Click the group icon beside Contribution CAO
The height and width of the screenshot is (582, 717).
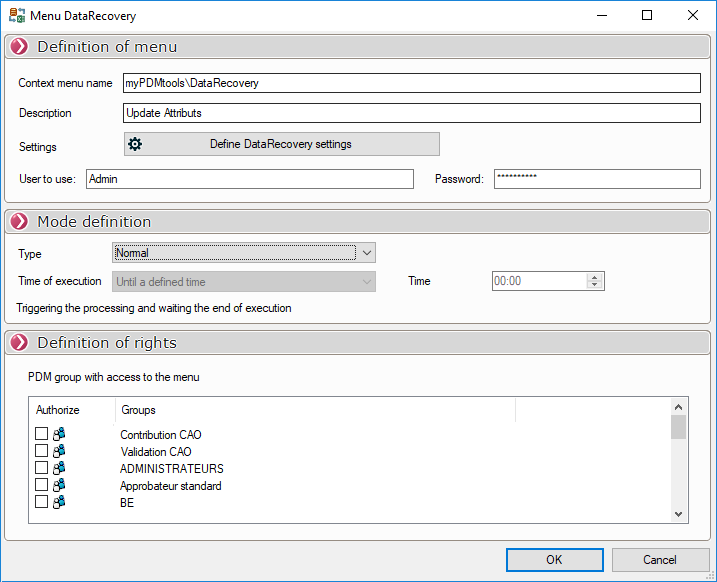pyautogui.click(x=59, y=434)
